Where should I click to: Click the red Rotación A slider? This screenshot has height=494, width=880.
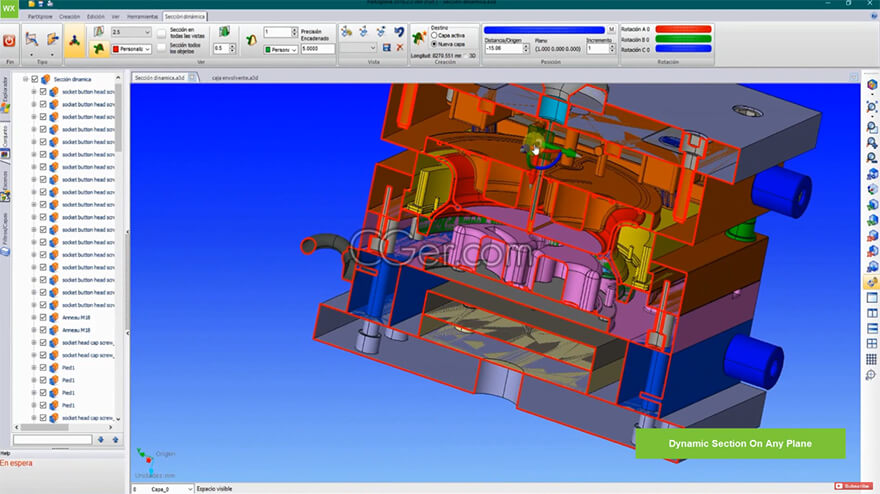pyautogui.click(x=683, y=29)
